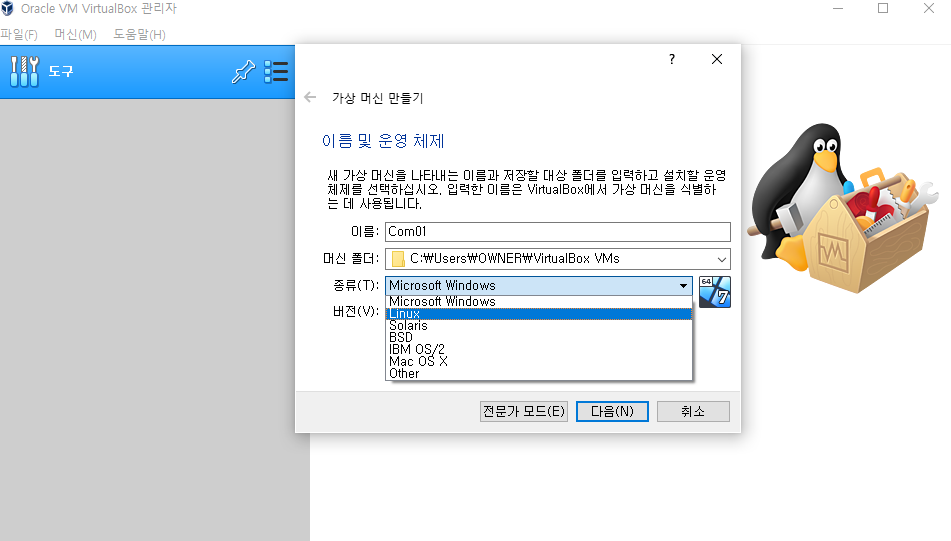This screenshot has height=541, width=951.
Task: Click the 다음(N) next button
Action: (x=612, y=411)
